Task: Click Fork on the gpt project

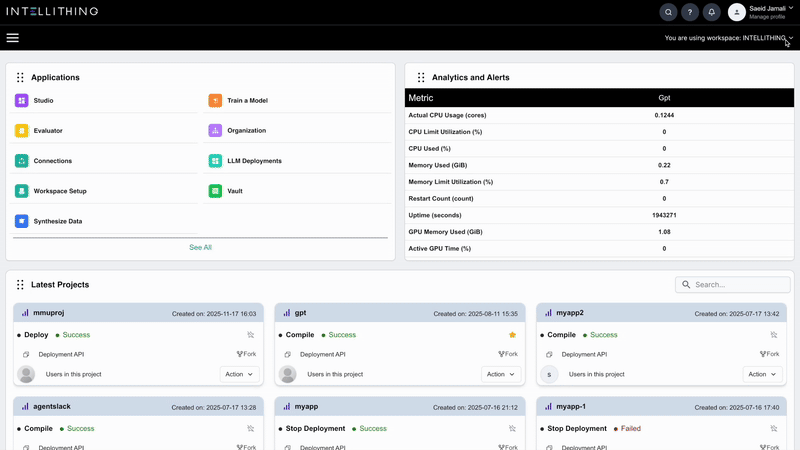Action: (x=506, y=354)
